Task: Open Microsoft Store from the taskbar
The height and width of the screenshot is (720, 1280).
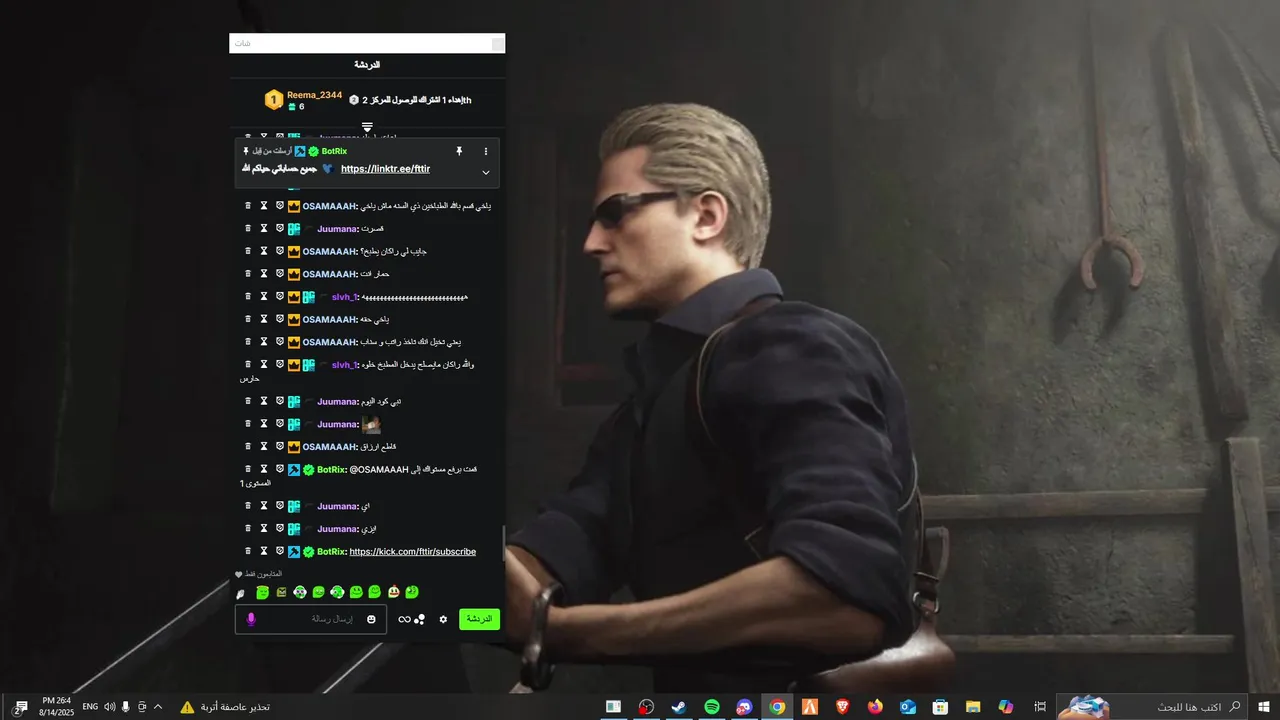Action: (940, 707)
